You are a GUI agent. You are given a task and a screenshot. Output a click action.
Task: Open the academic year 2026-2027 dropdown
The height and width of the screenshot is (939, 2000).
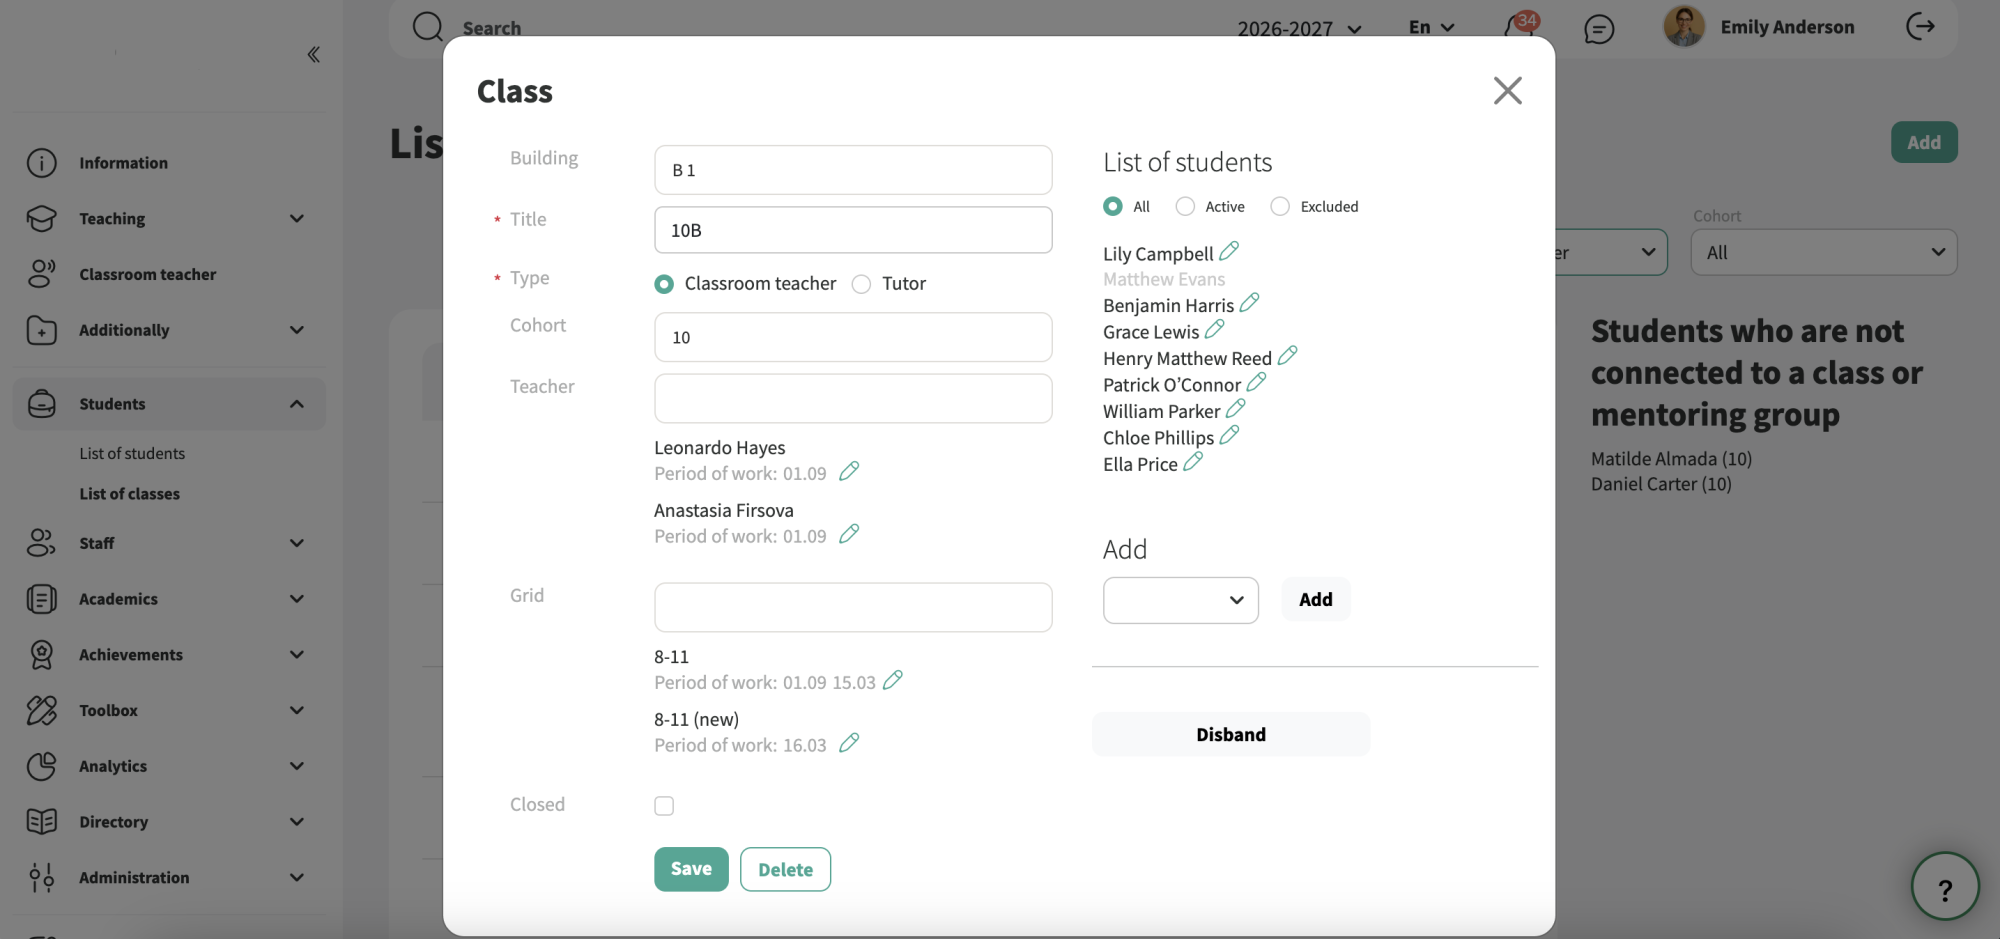1299,29
